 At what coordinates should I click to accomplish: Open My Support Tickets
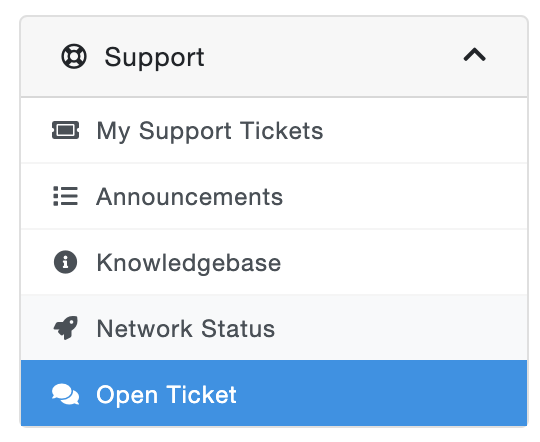210,131
